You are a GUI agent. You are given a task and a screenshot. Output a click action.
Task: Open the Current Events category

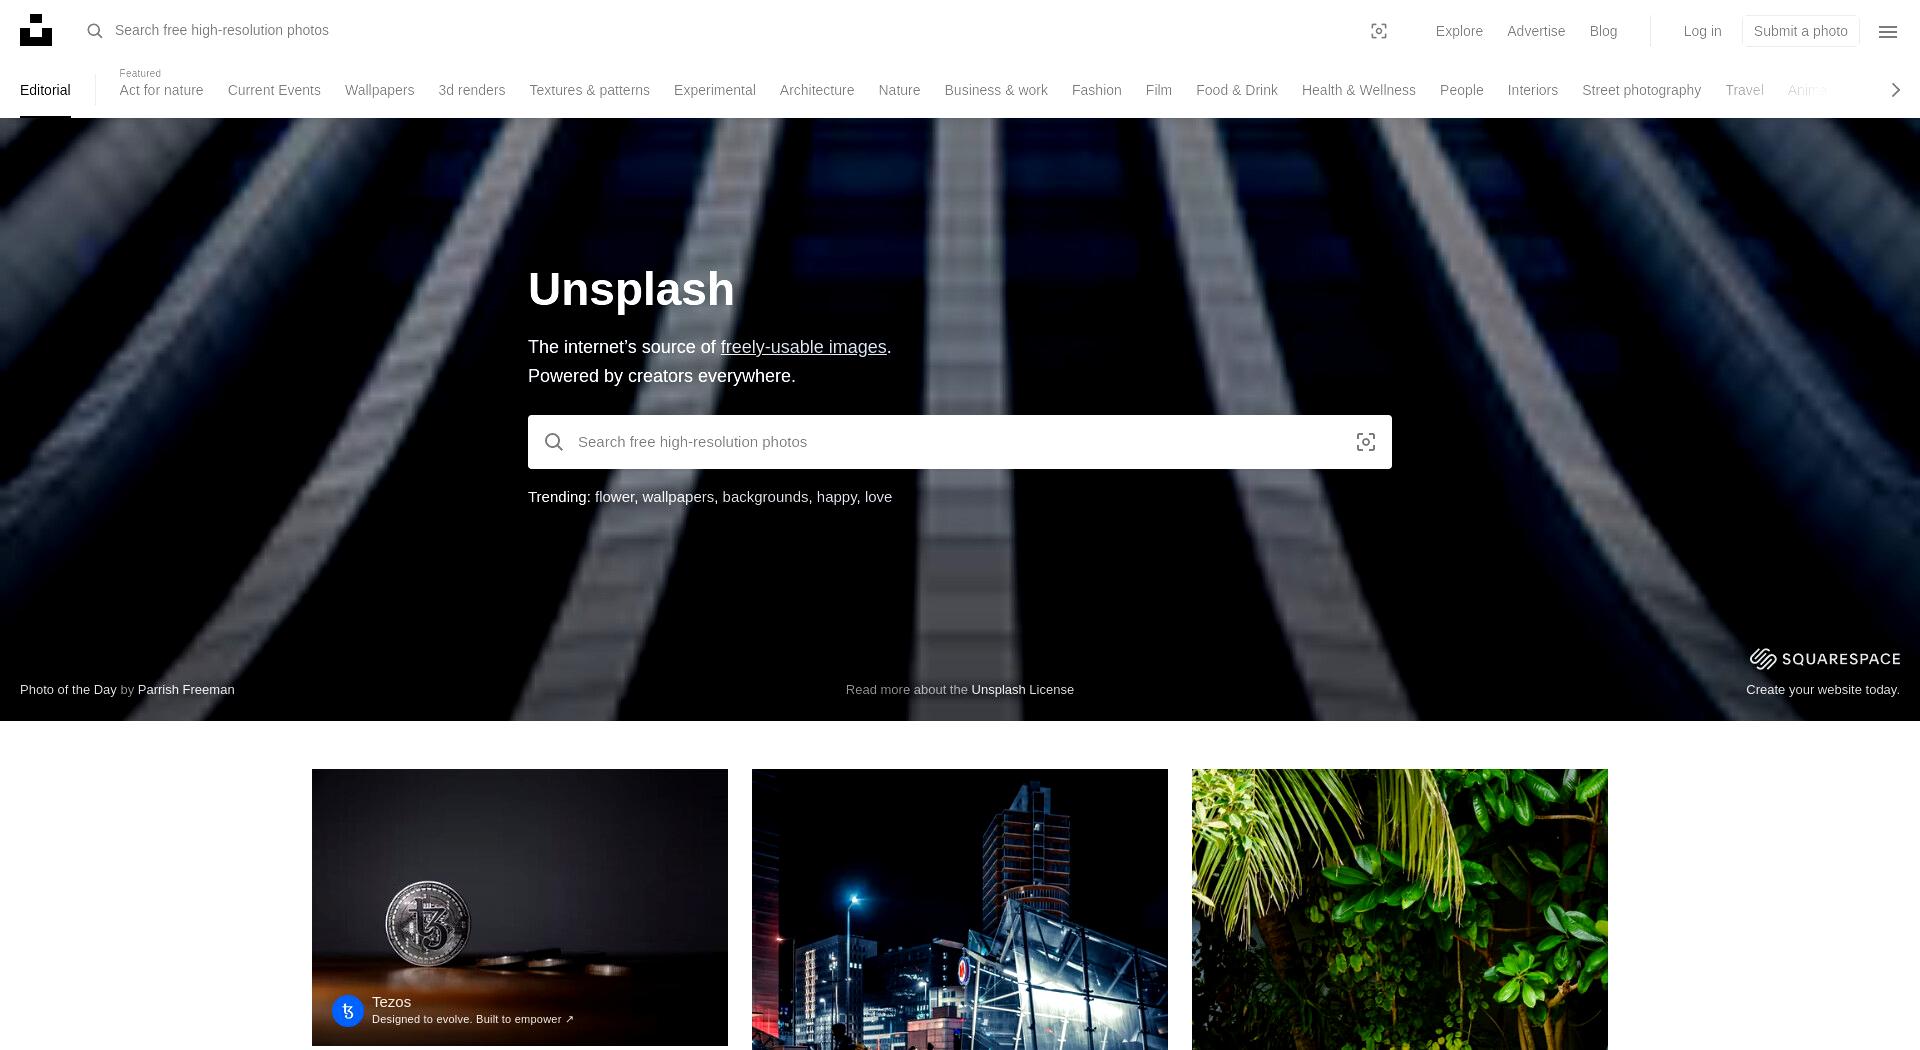[274, 90]
